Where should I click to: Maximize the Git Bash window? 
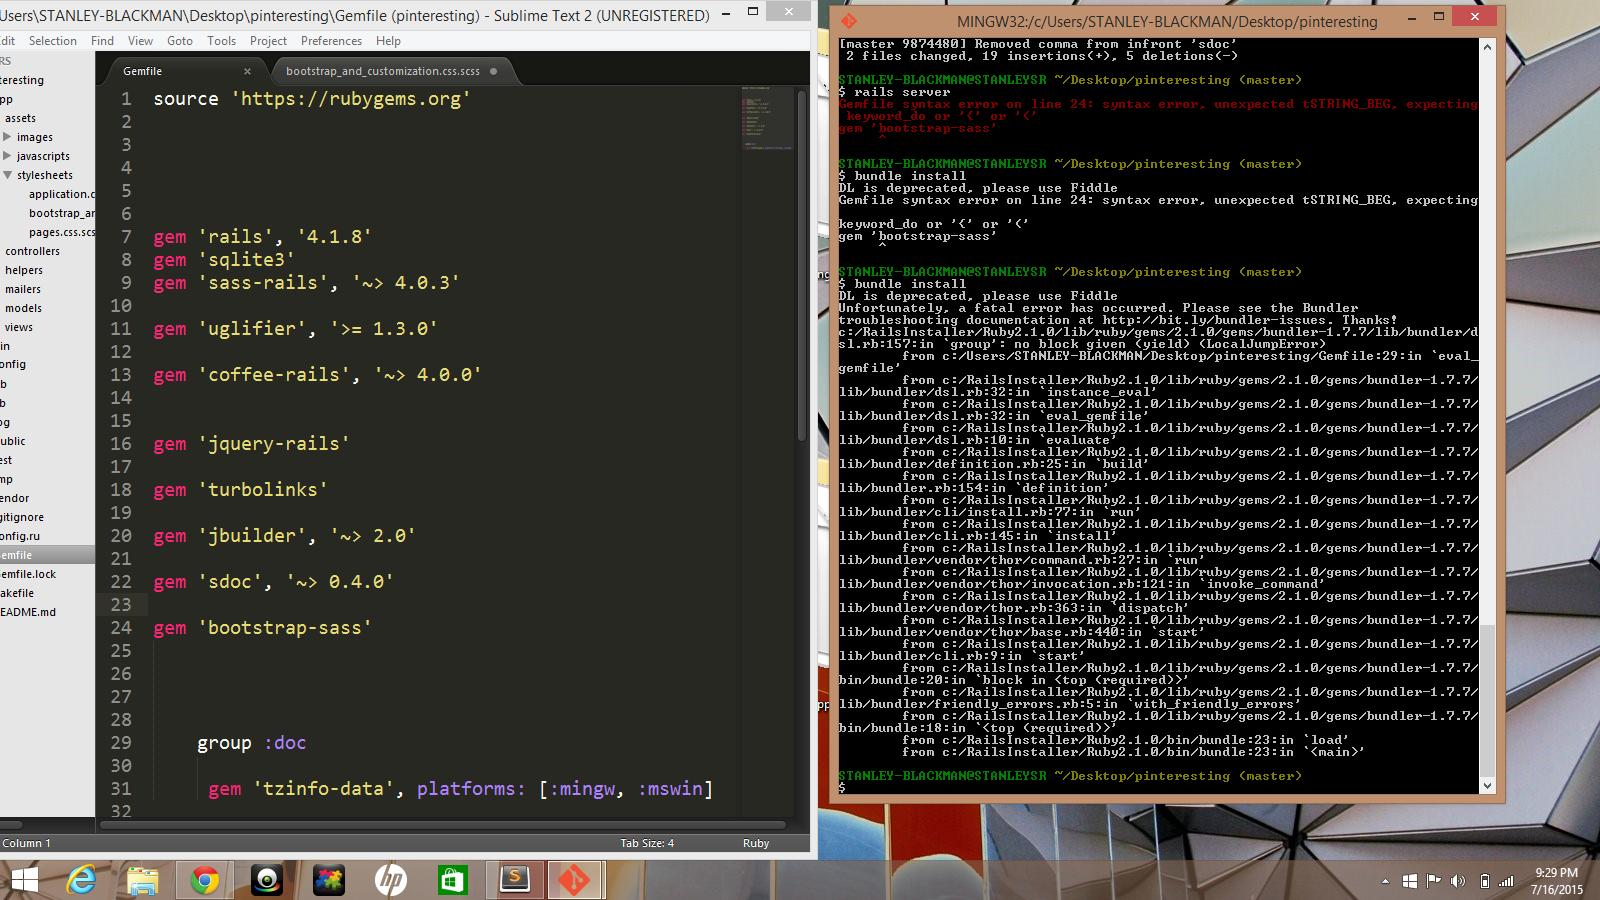click(1438, 16)
